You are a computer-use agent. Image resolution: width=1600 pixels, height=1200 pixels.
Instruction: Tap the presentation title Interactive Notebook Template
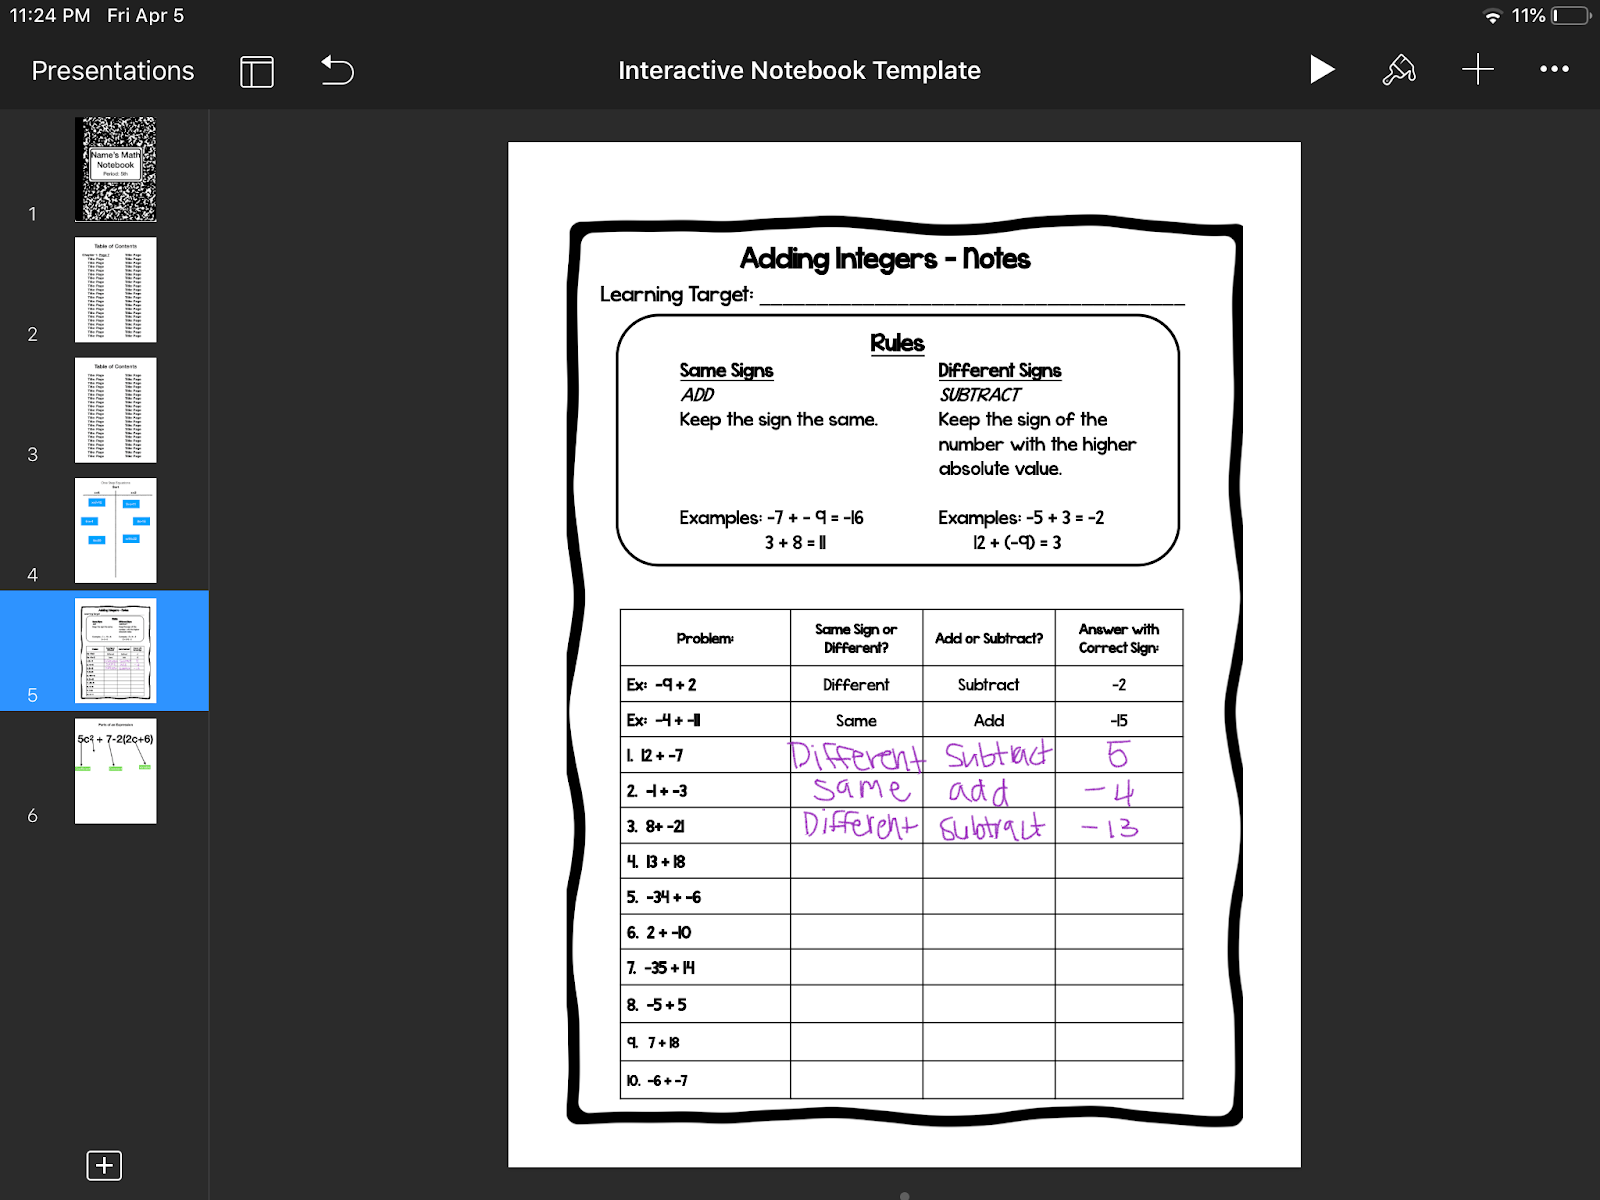point(798,70)
